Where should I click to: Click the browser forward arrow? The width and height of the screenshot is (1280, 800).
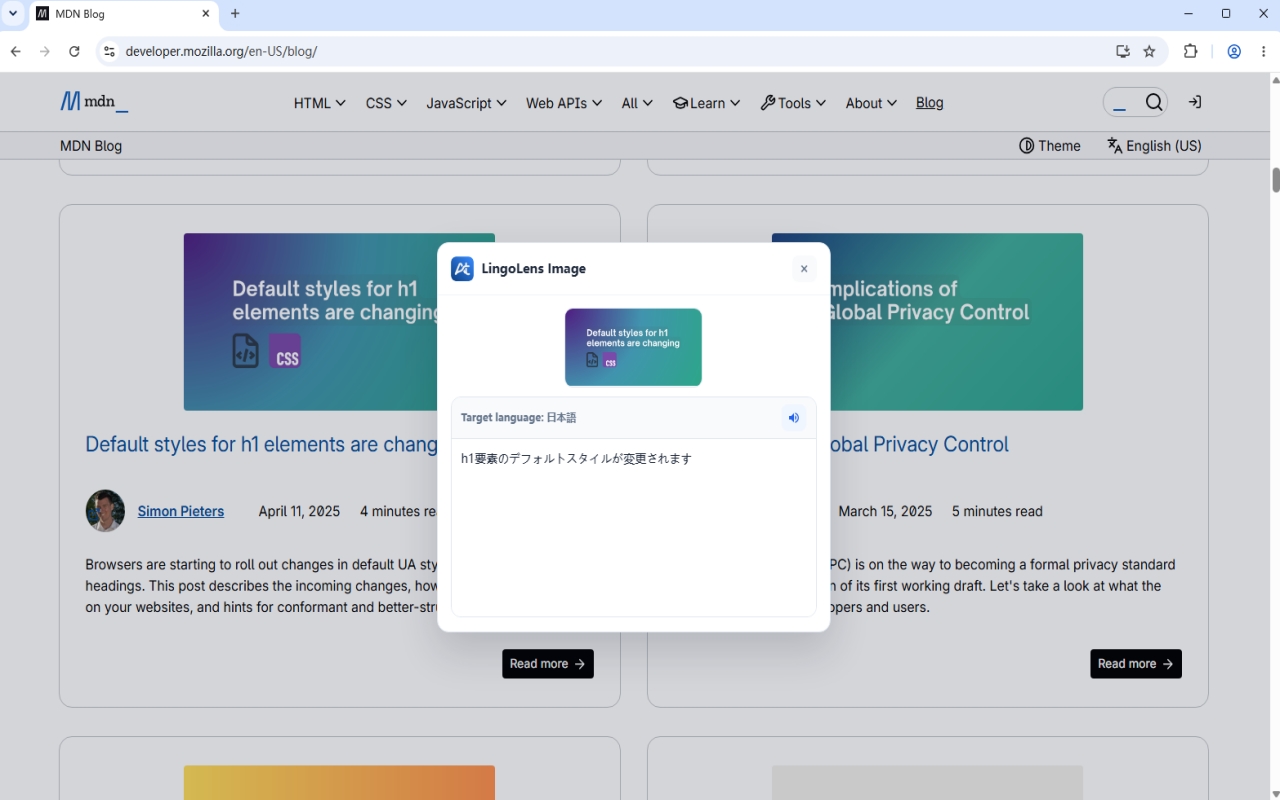coord(44,51)
